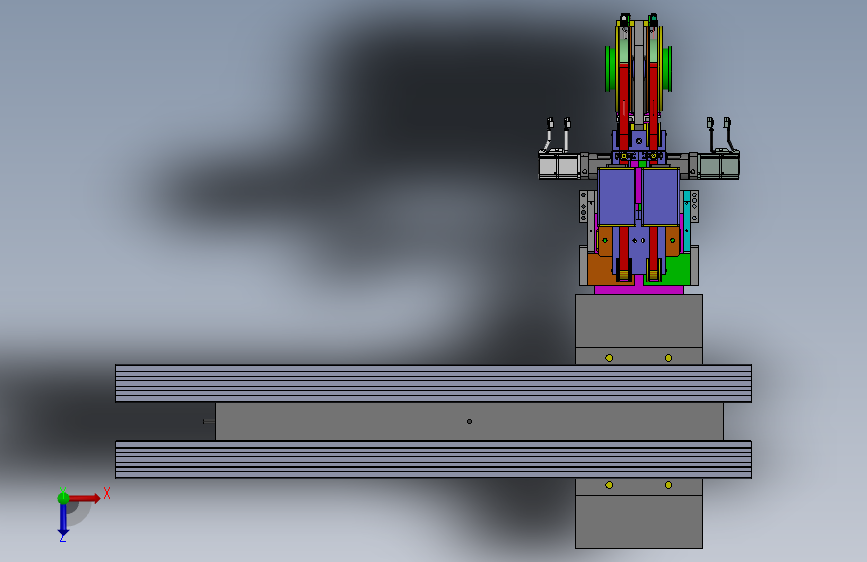Select the right green pulley wheel at the top
The width and height of the screenshot is (867, 562).
(667, 69)
